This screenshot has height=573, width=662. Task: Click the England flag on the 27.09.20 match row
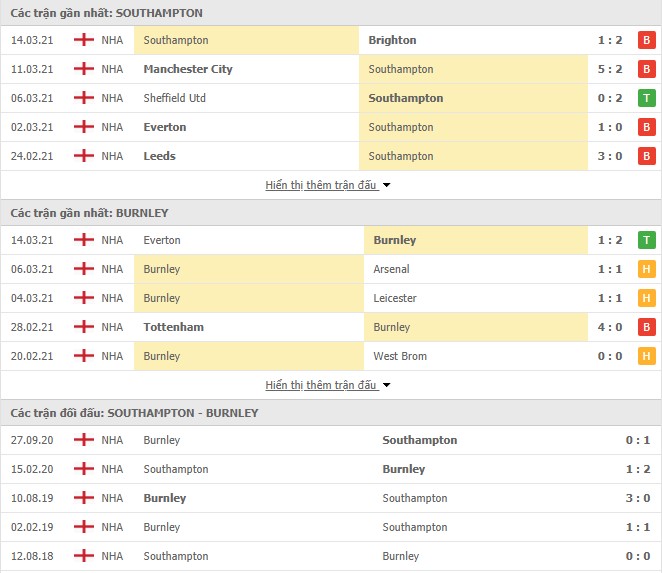point(84,440)
